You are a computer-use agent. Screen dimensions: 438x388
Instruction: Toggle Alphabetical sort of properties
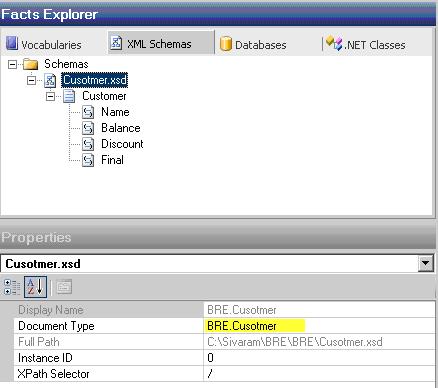[35, 287]
